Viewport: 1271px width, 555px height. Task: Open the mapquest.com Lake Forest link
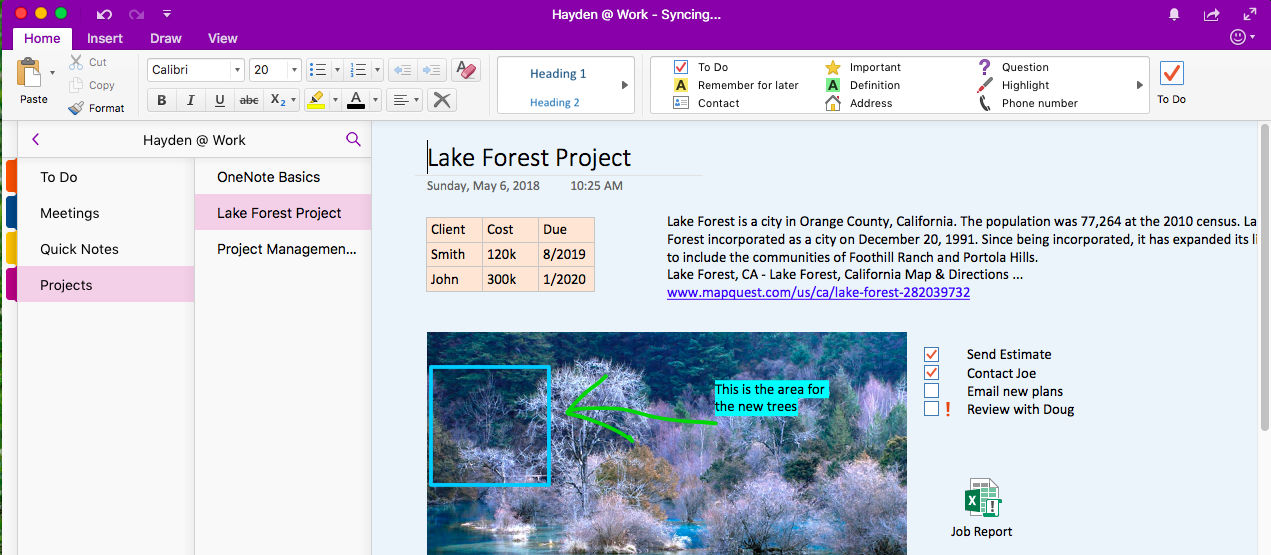pos(818,292)
